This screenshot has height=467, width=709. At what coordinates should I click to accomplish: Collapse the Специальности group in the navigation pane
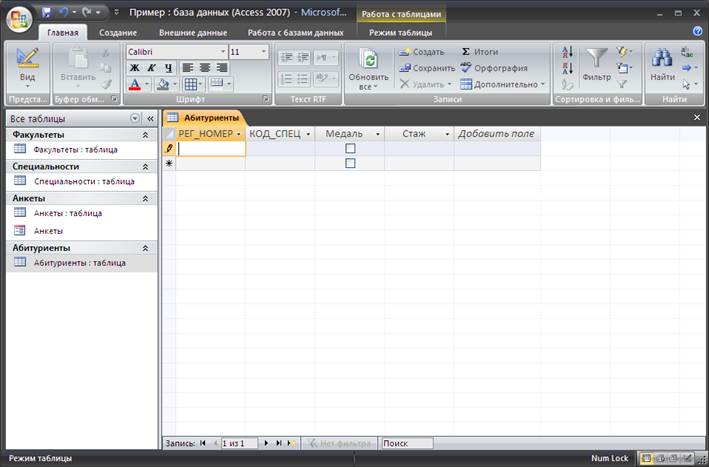click(x=145, y=166)
